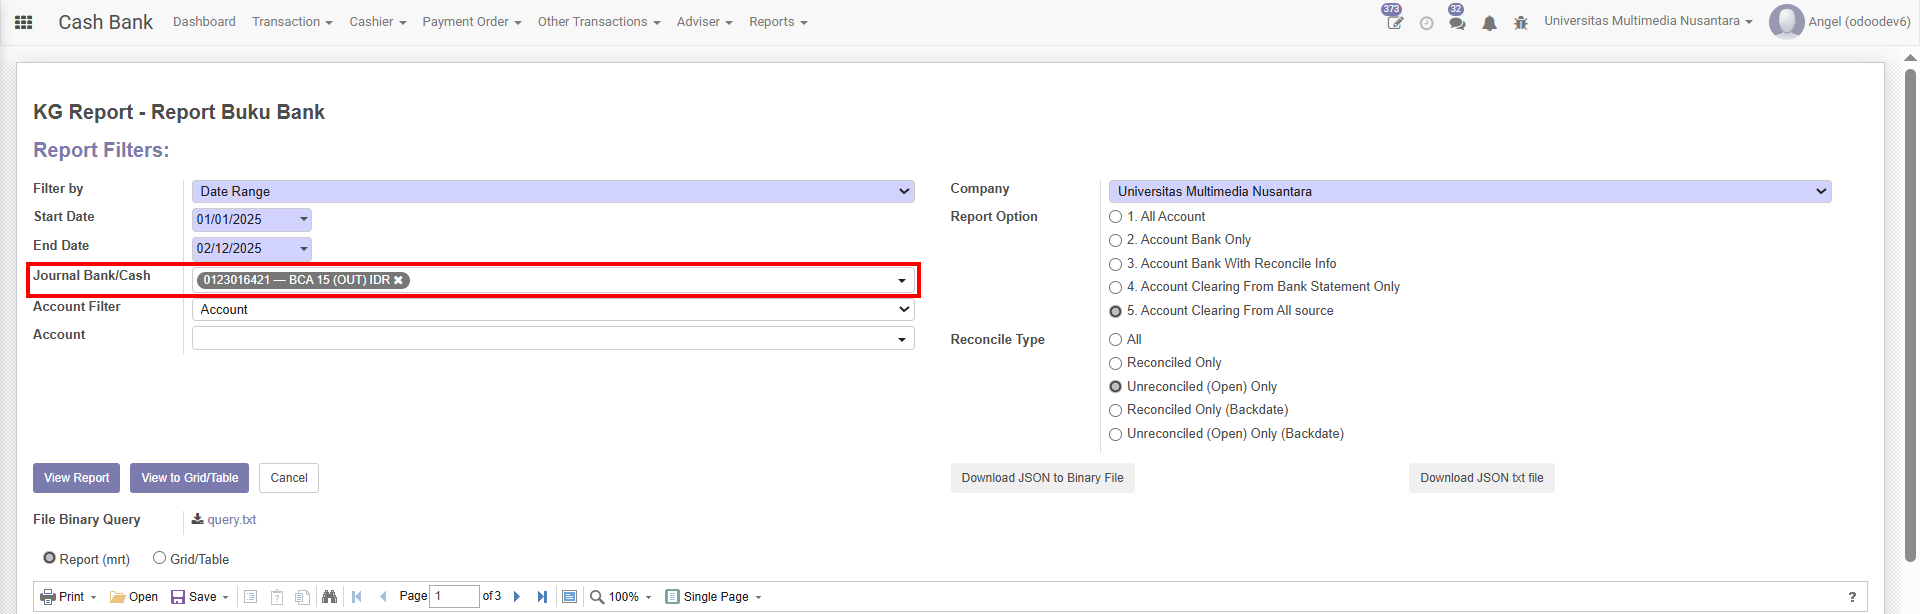
Task: Click the report page number field
Action: [x=454, y=597]
